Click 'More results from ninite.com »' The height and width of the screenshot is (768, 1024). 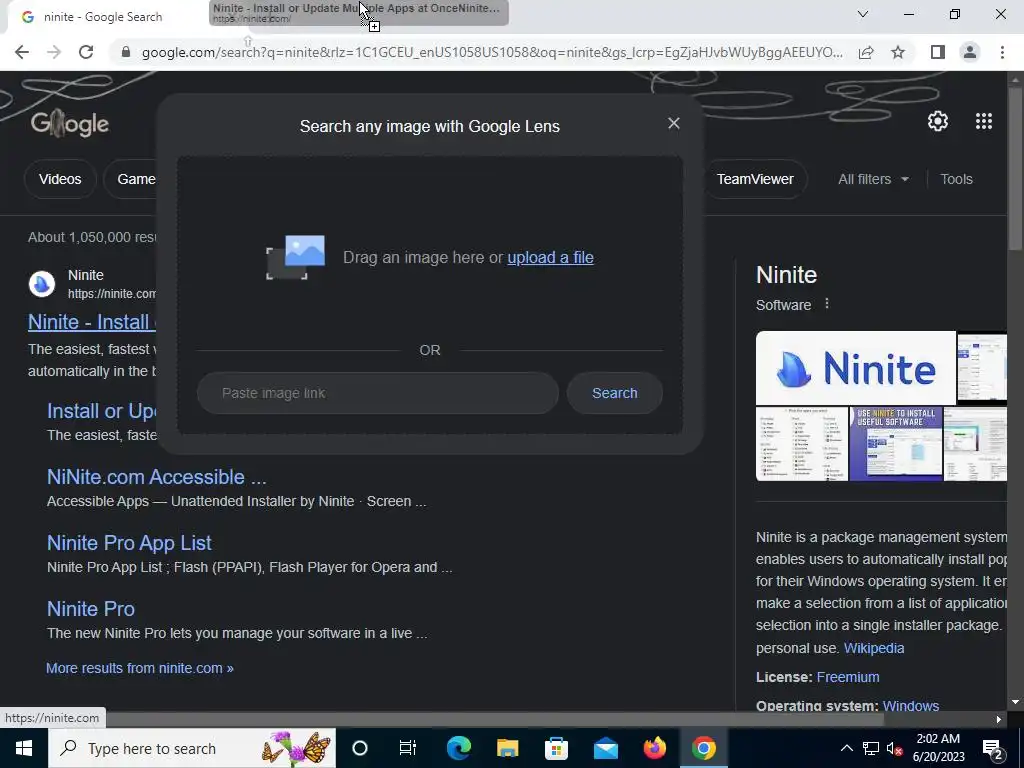click(140, 668)
